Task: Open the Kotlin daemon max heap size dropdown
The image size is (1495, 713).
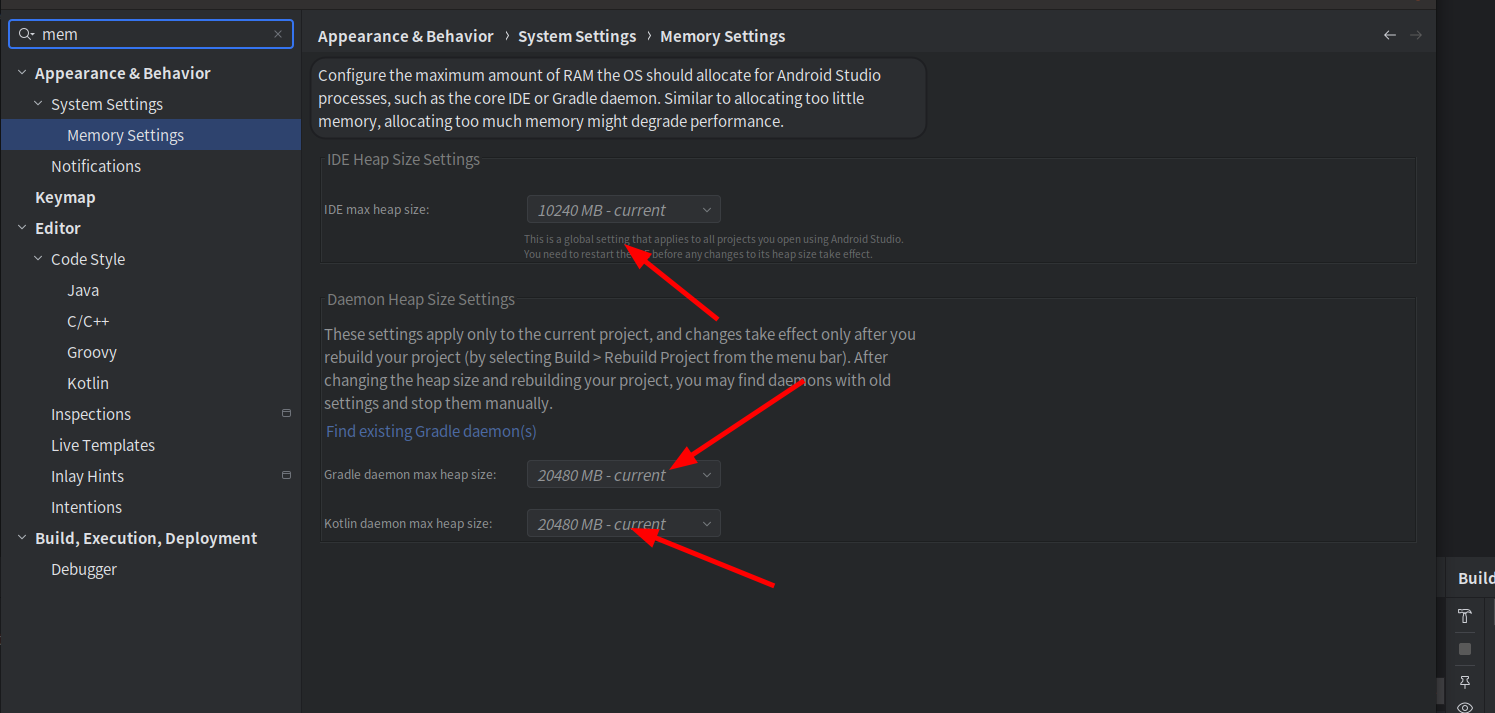Action: tap(623, 524)
